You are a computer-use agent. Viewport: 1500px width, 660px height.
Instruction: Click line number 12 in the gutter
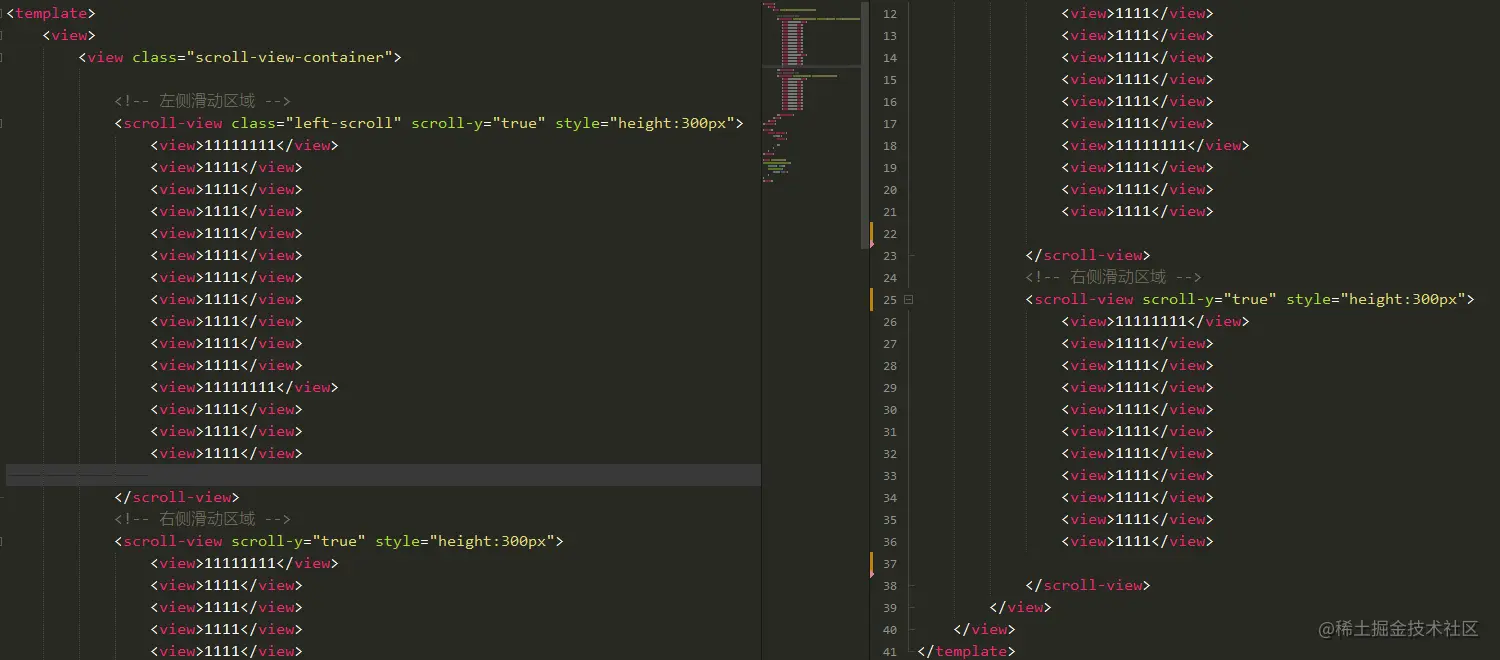[890, 14]
